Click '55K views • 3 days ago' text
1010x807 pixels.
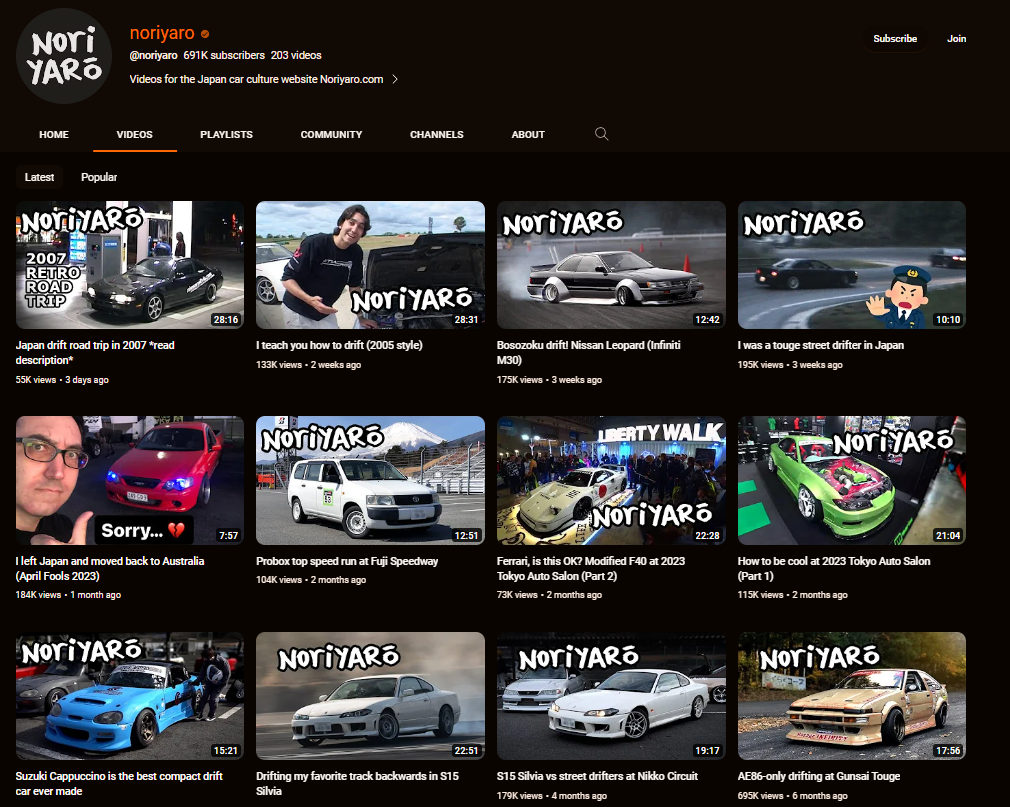point(62,380)
